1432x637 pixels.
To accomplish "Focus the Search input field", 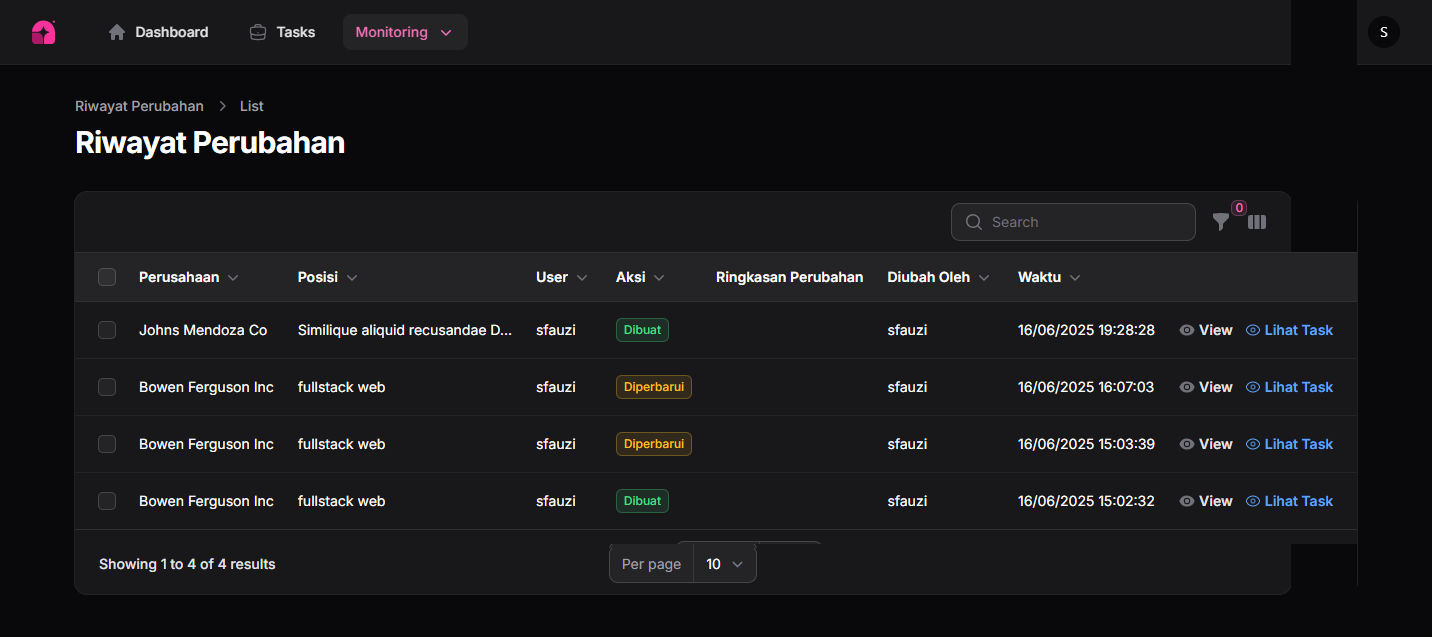I will pyautogui.click(x=1073, y=222).
